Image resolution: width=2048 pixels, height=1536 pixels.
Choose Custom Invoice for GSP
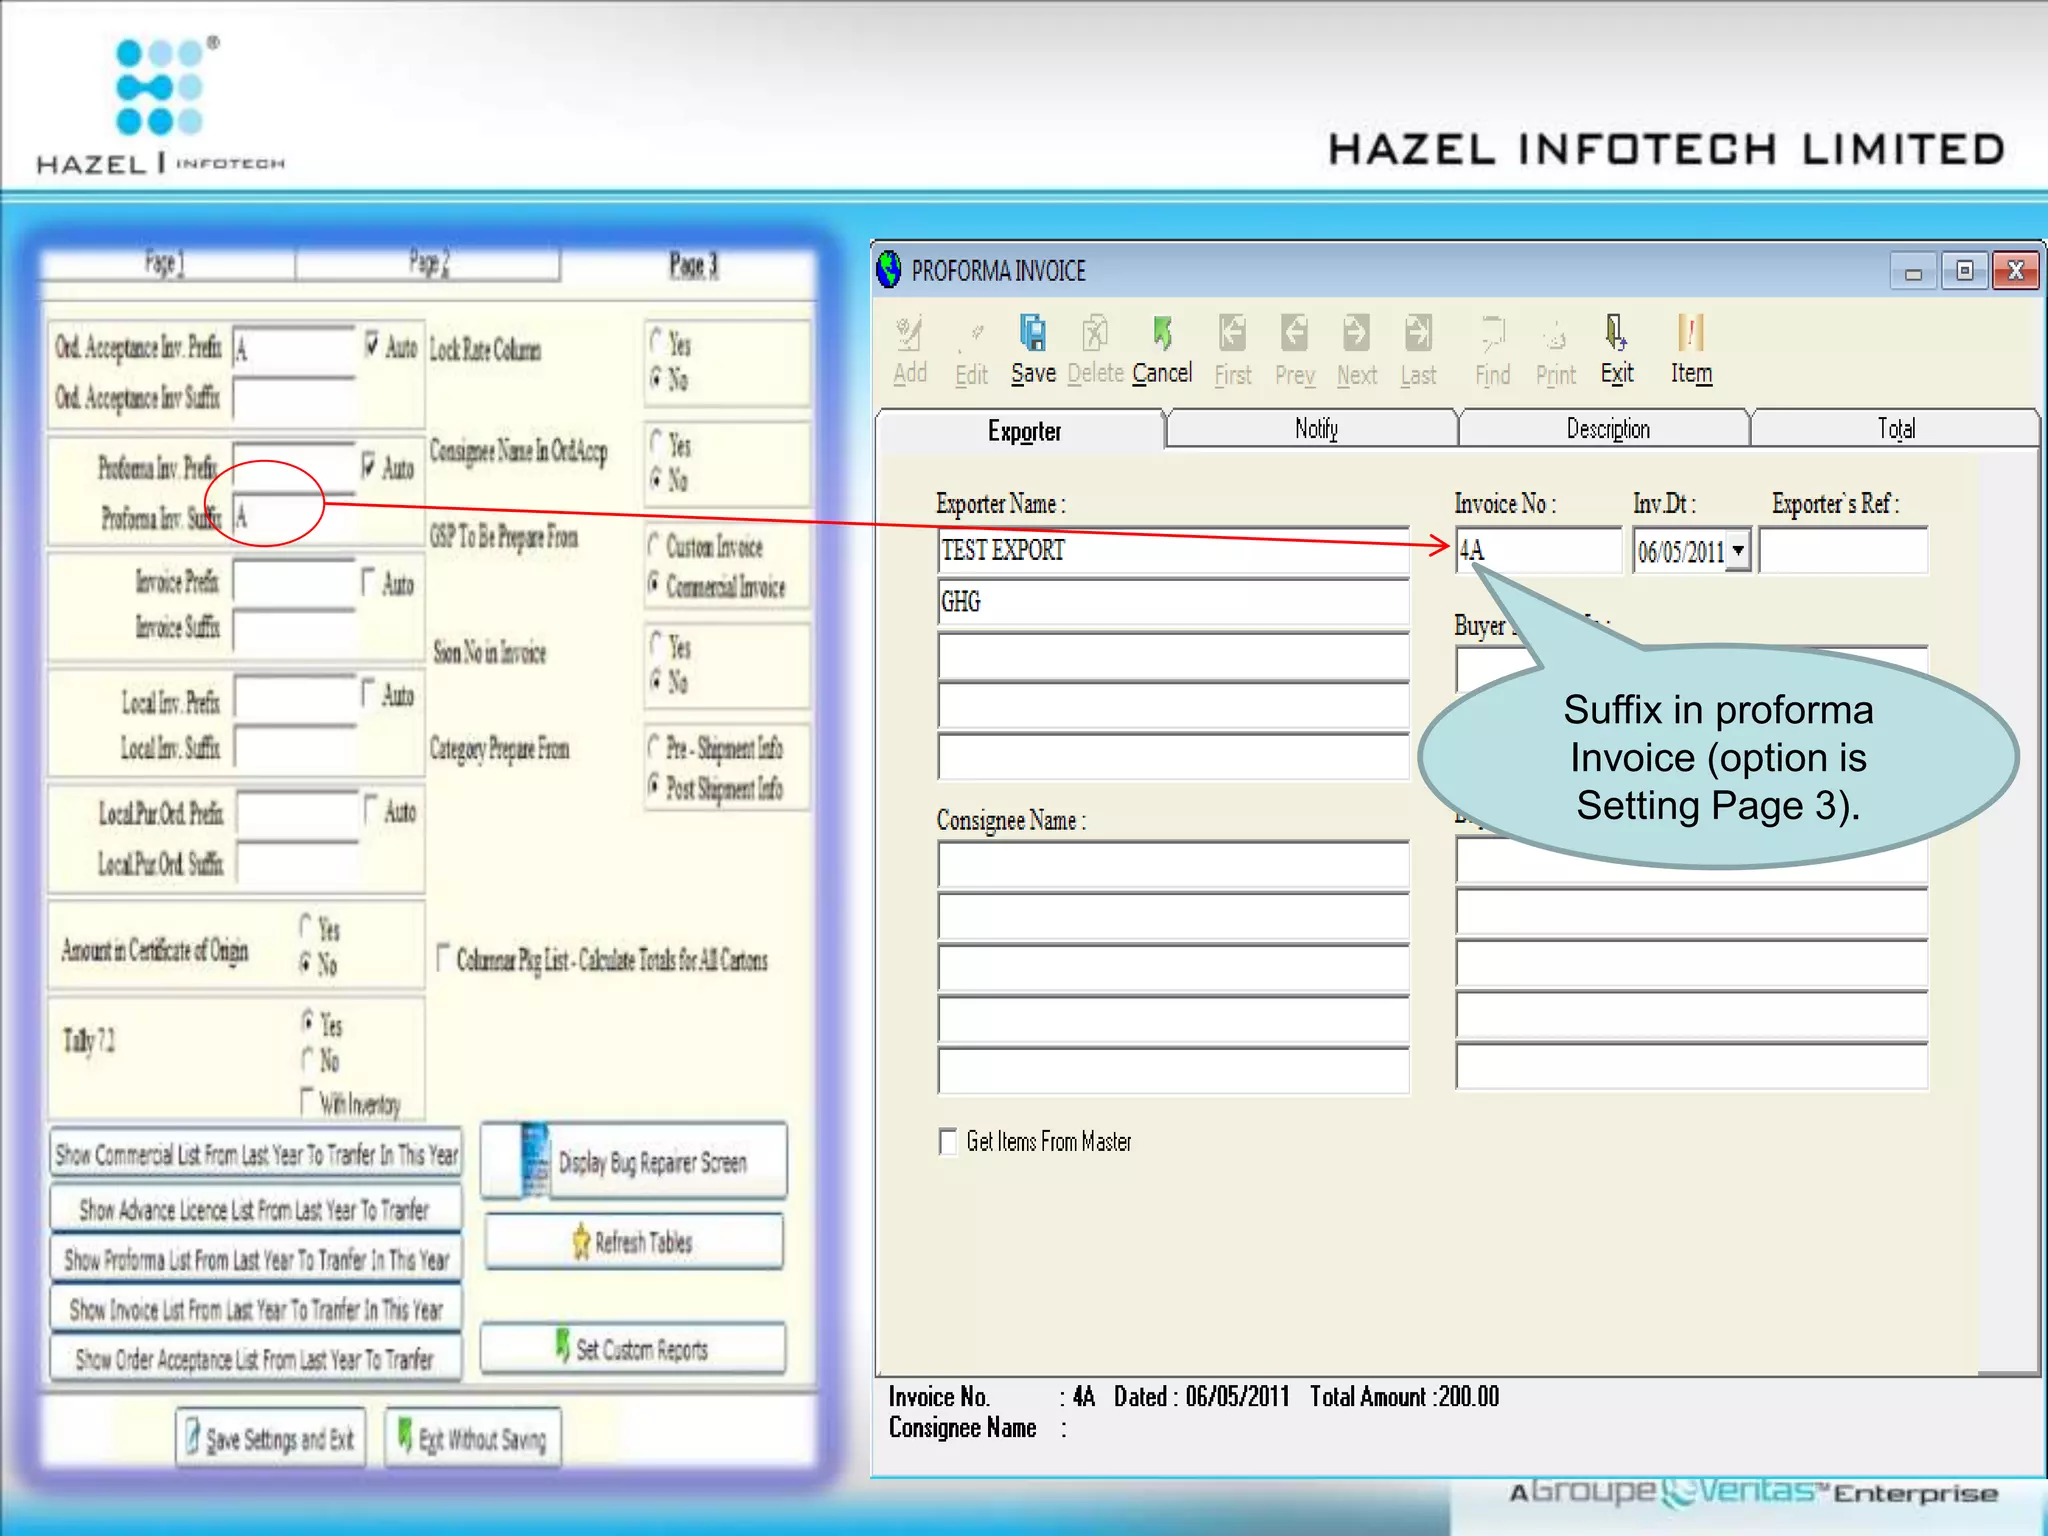click(x=655, y=545)
